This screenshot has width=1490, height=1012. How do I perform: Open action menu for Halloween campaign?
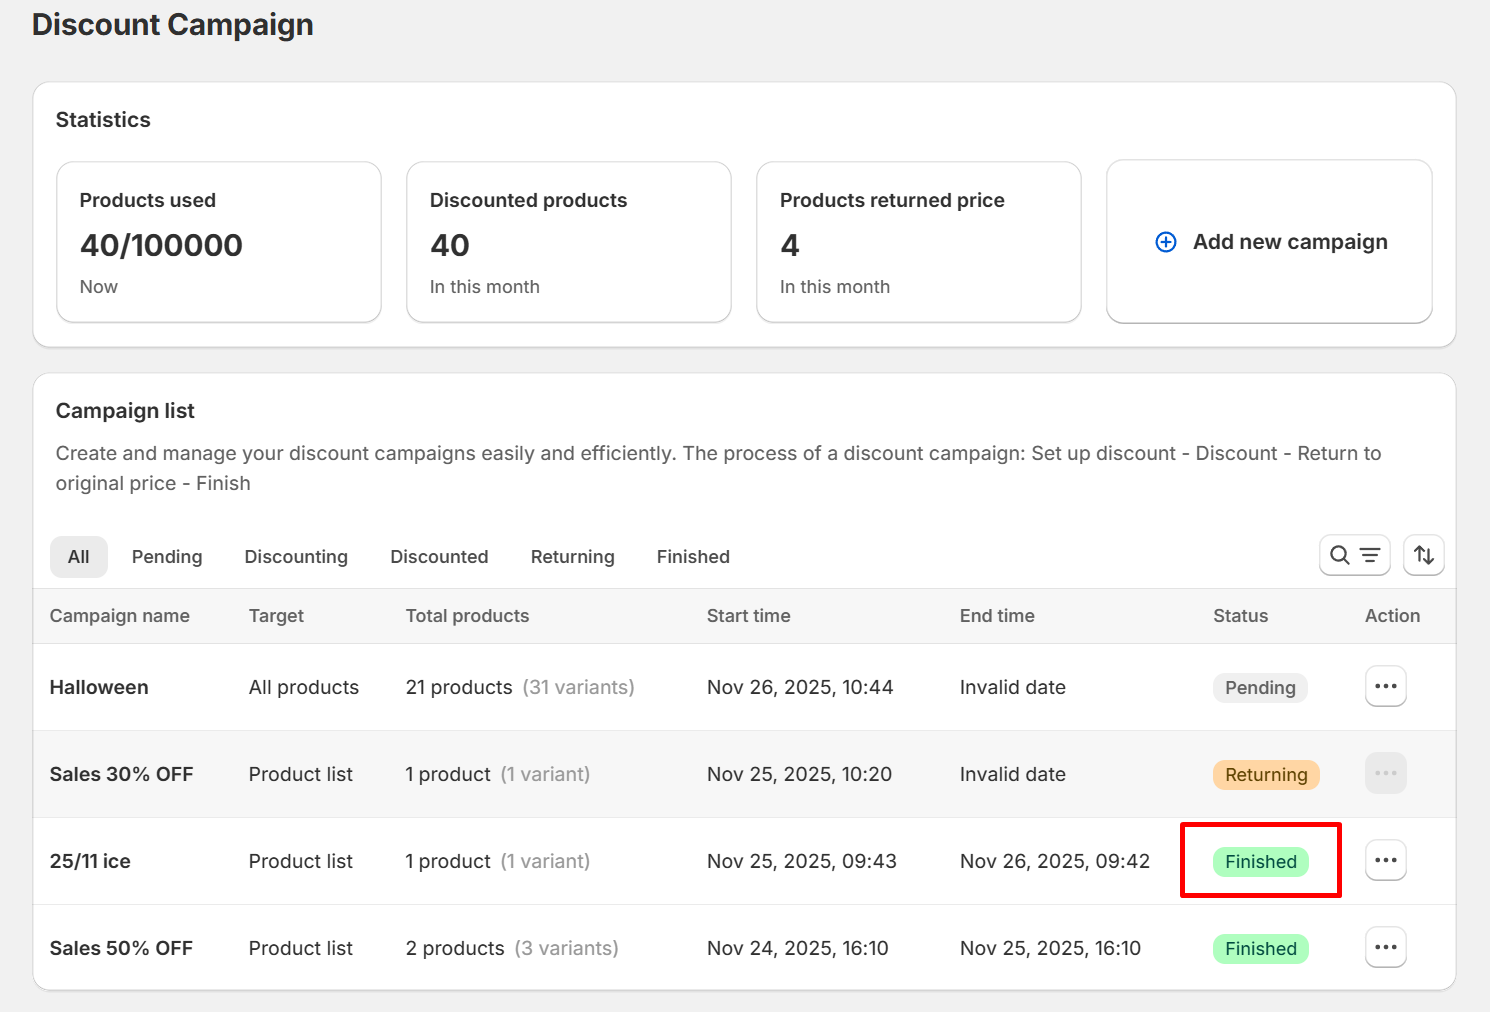coord(1385,687)
